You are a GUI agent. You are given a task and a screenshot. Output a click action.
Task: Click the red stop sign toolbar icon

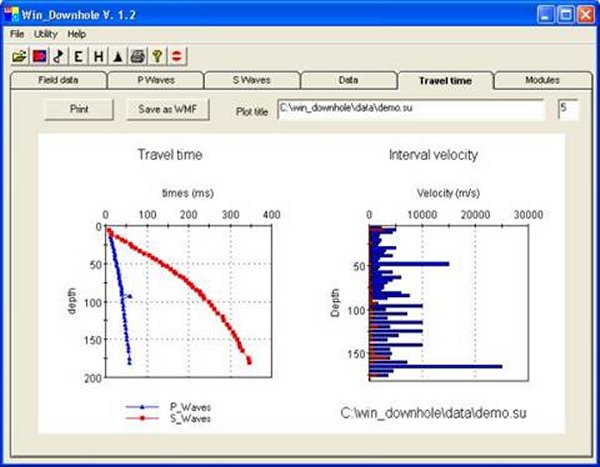178,57
